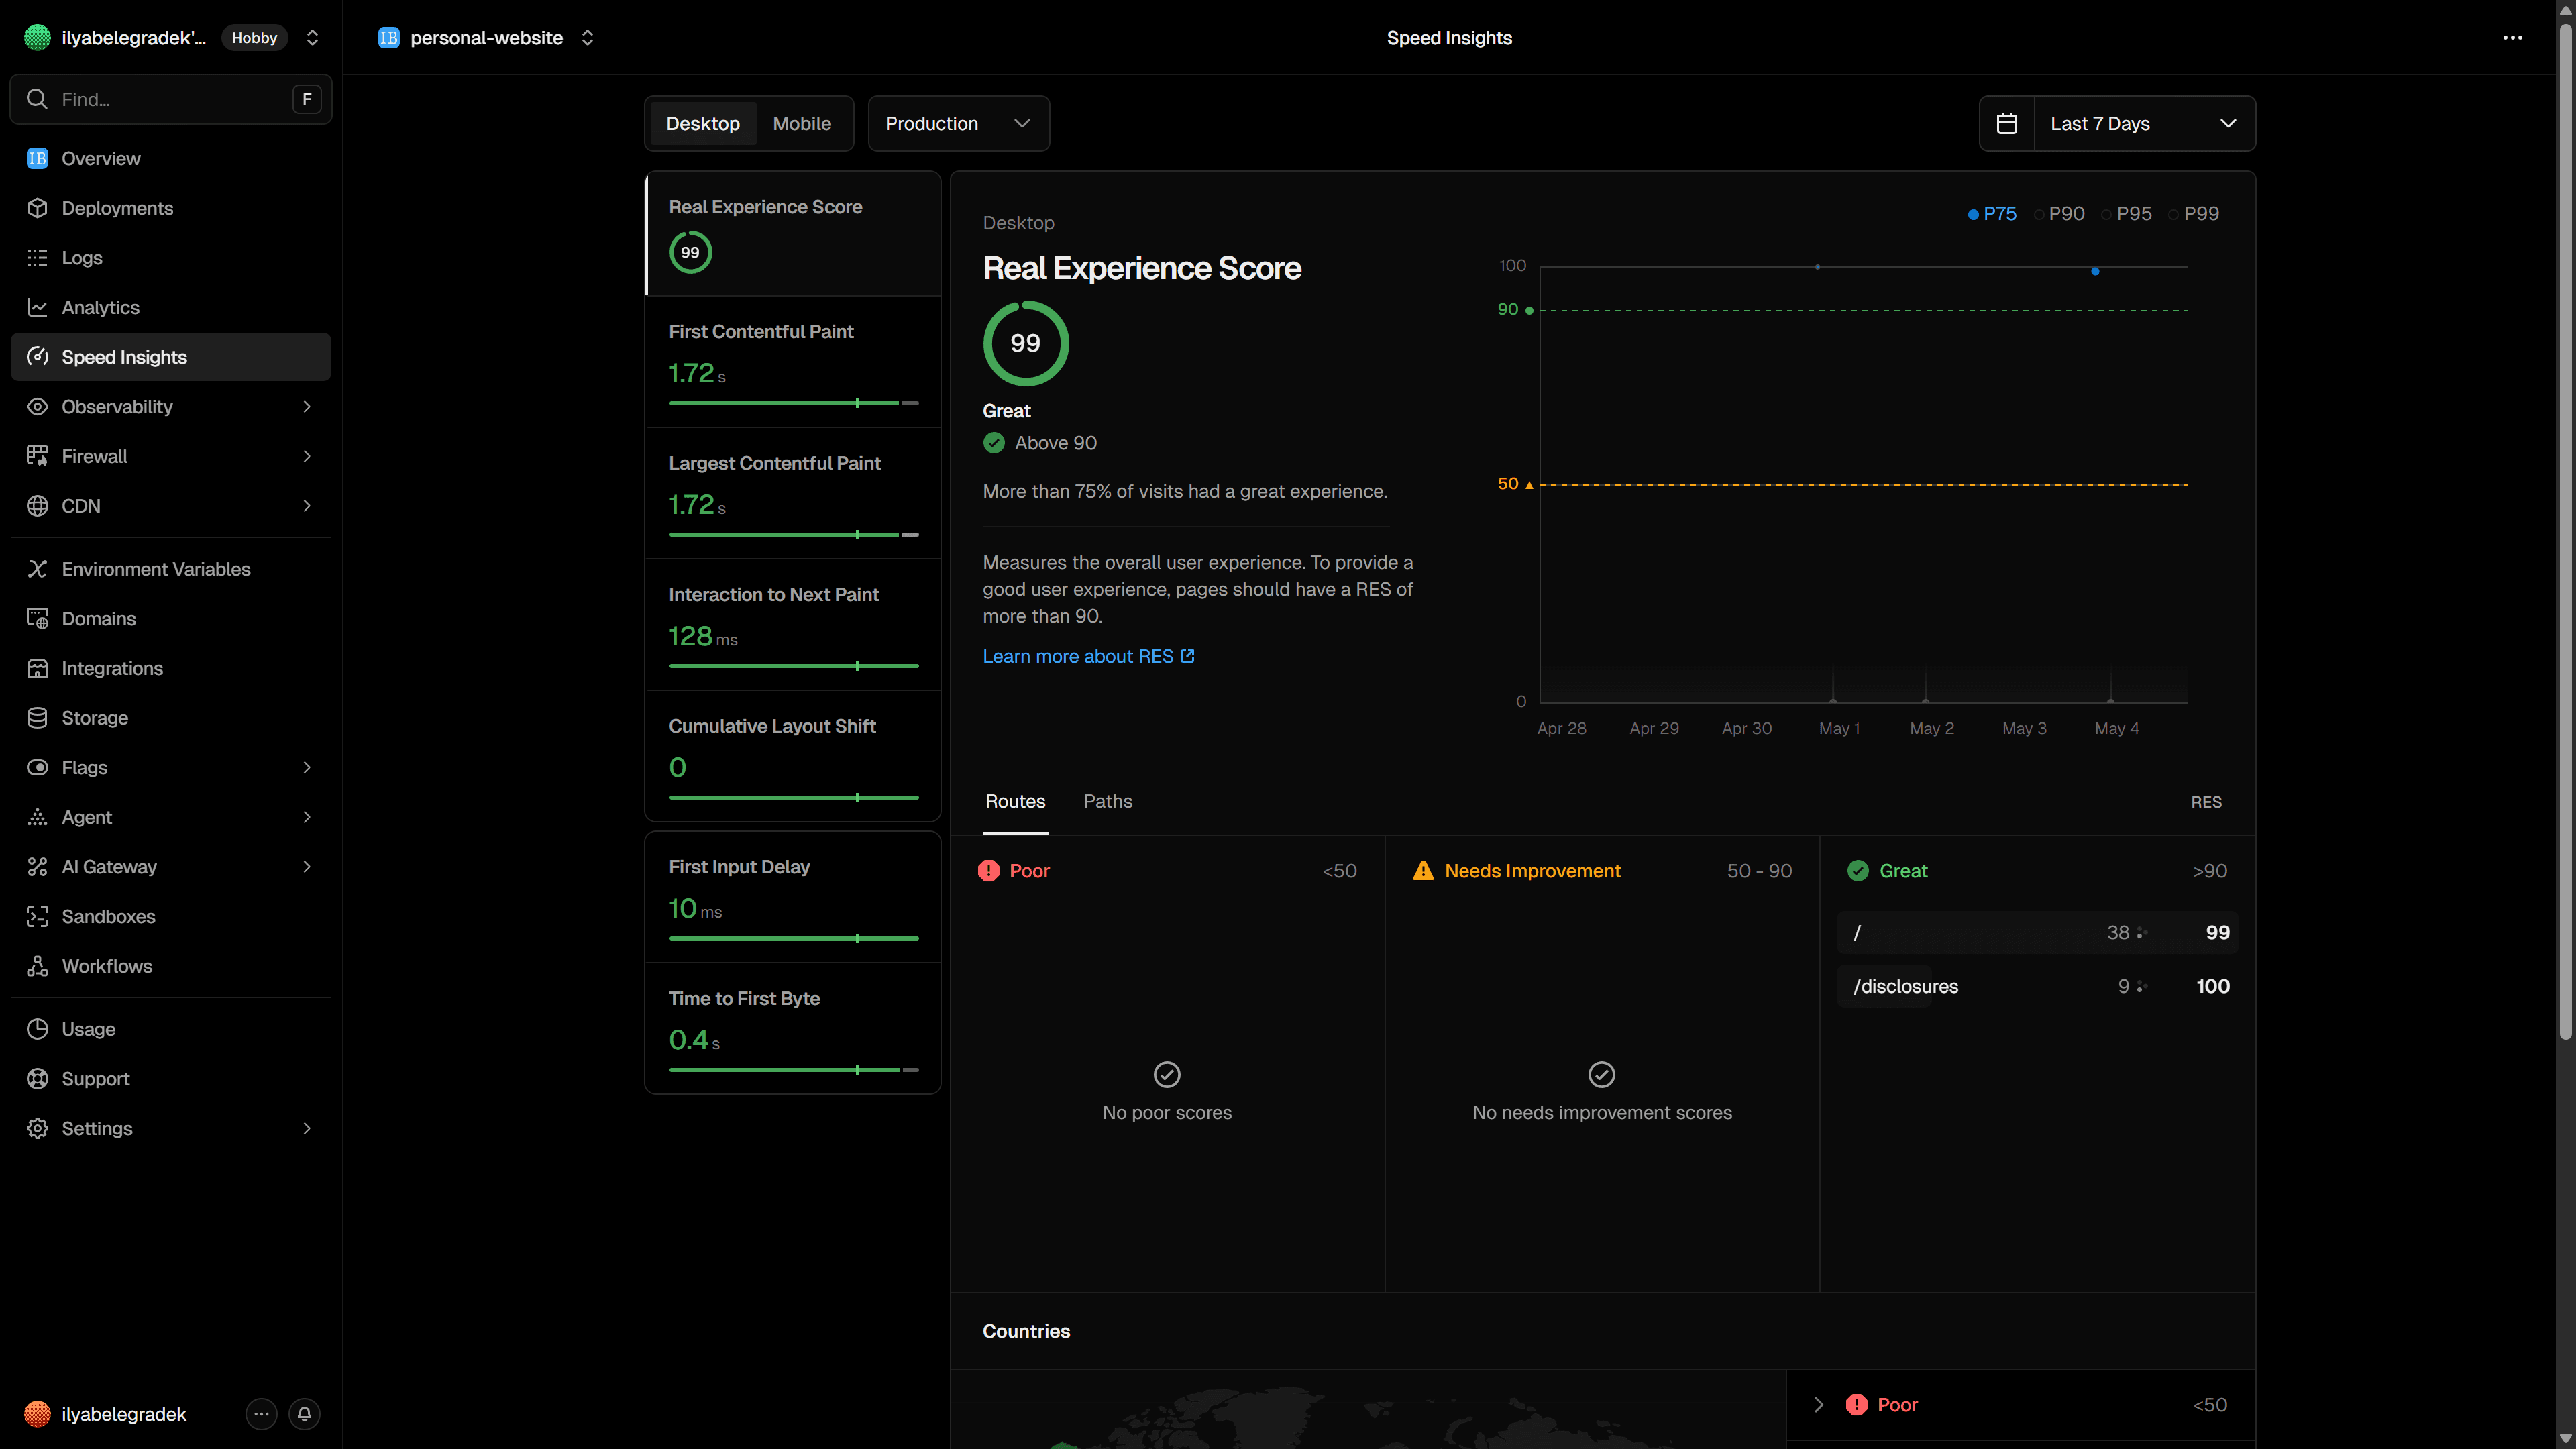Focus the Find search field
Viewport: 2576px width, 1449px height.
pyautogui.click(x=170, y=99)
